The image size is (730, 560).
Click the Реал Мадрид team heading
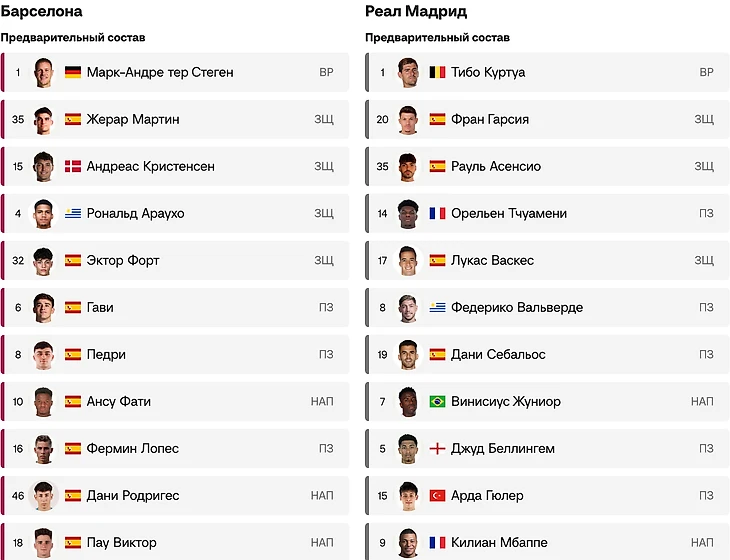[416, 12]
